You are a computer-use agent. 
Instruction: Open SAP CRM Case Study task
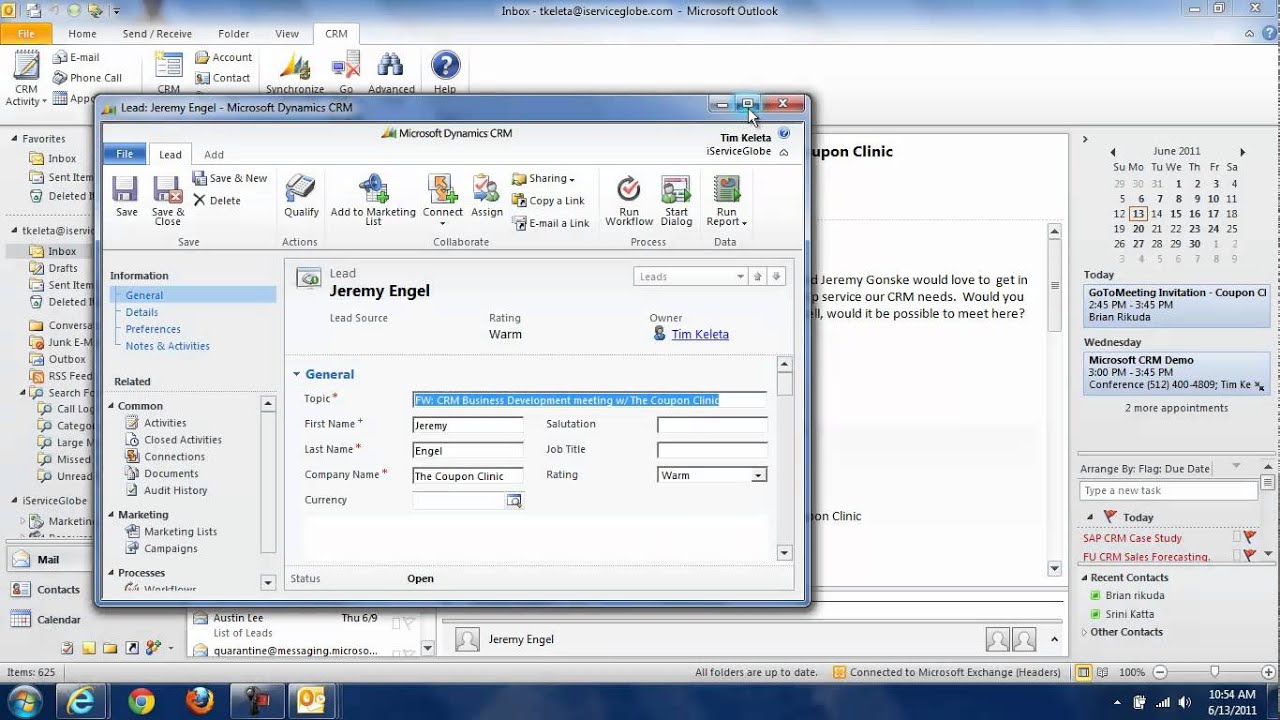point(1132,538)
